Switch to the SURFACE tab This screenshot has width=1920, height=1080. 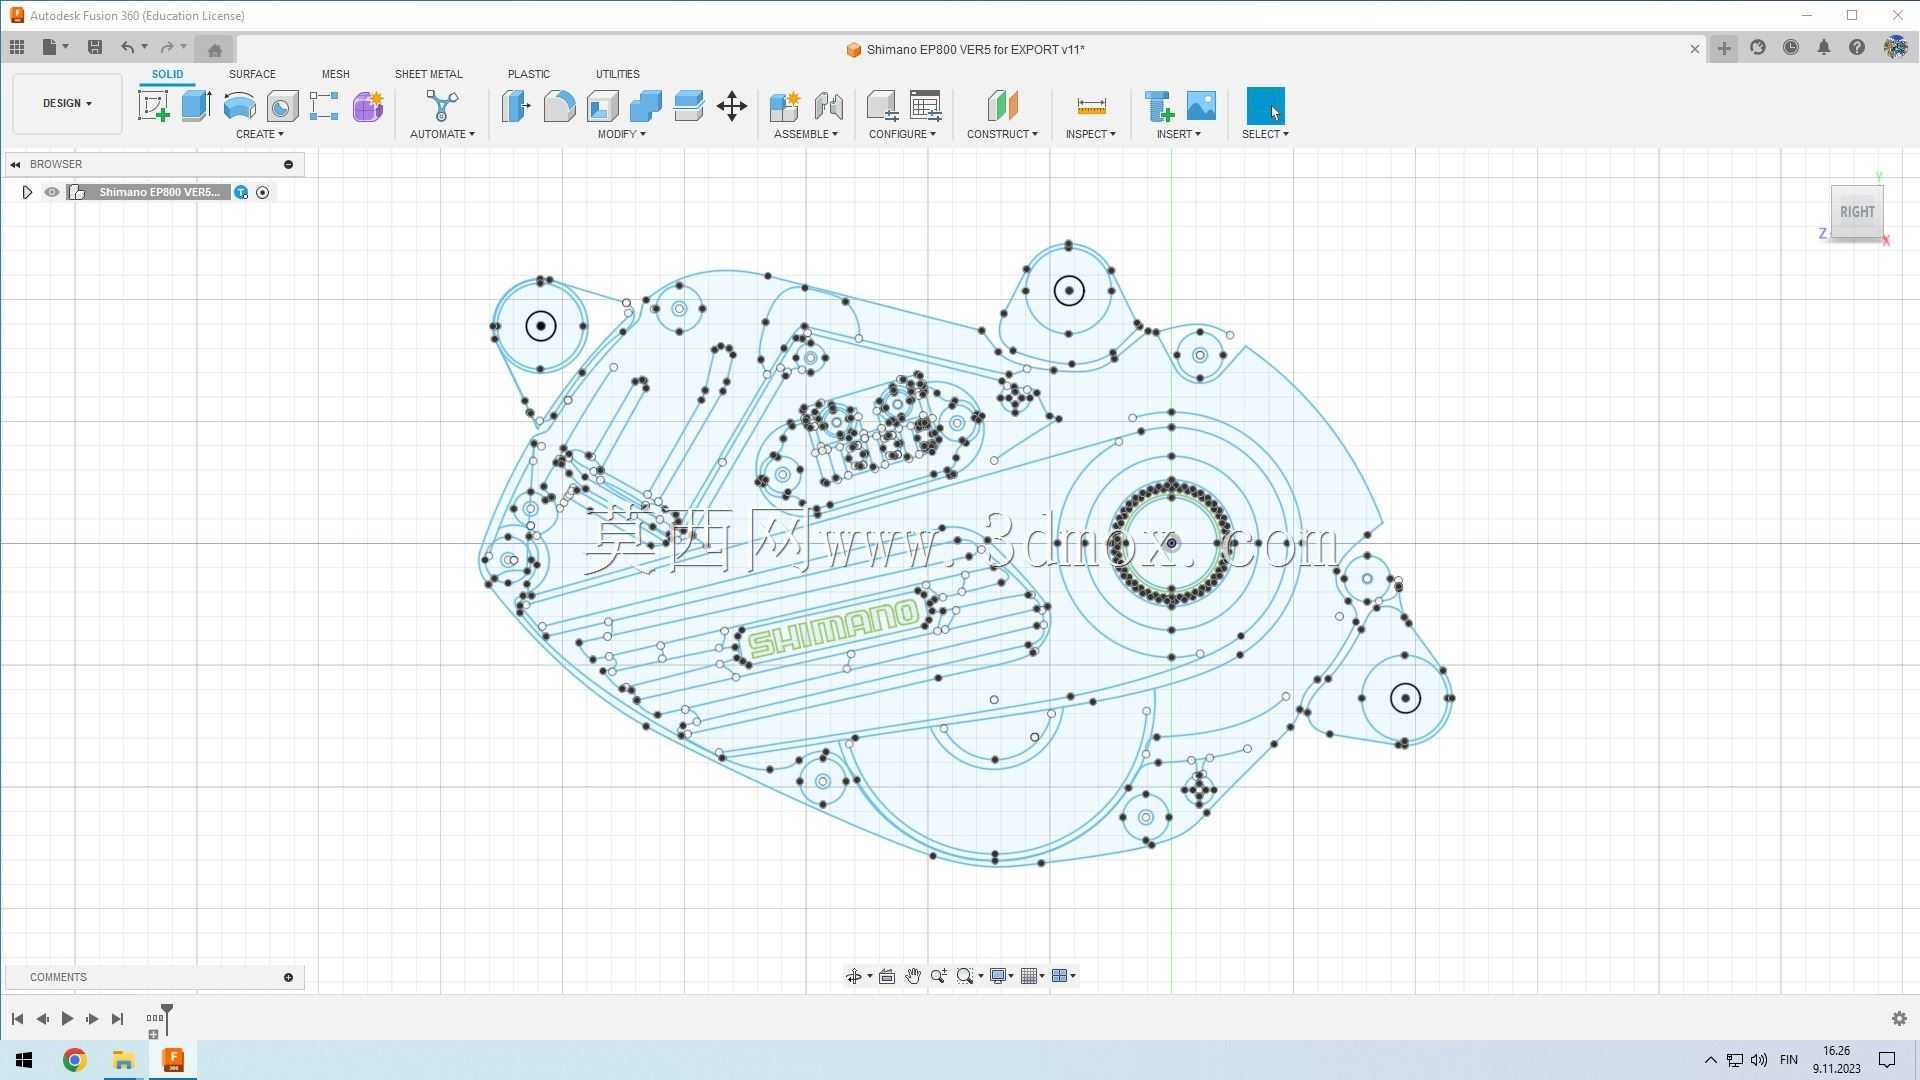click(252, 74)
